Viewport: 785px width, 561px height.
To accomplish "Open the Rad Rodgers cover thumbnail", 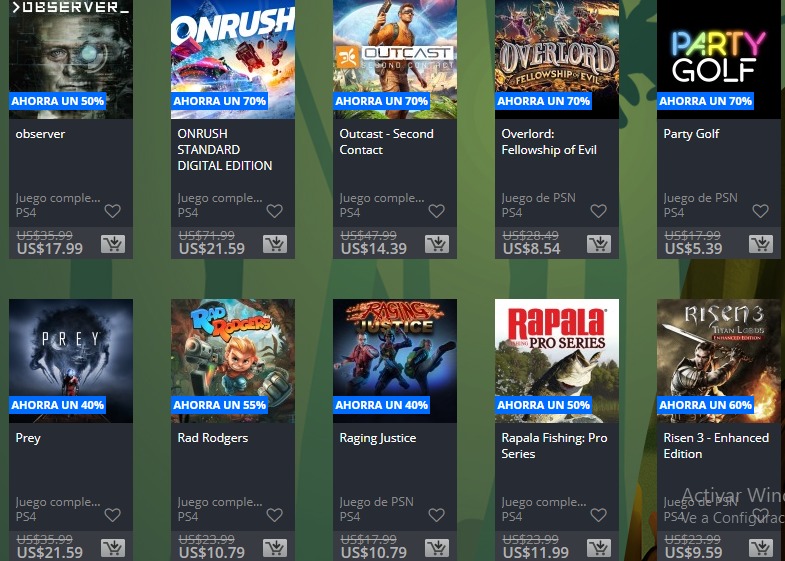I will (x=233, y=361).
